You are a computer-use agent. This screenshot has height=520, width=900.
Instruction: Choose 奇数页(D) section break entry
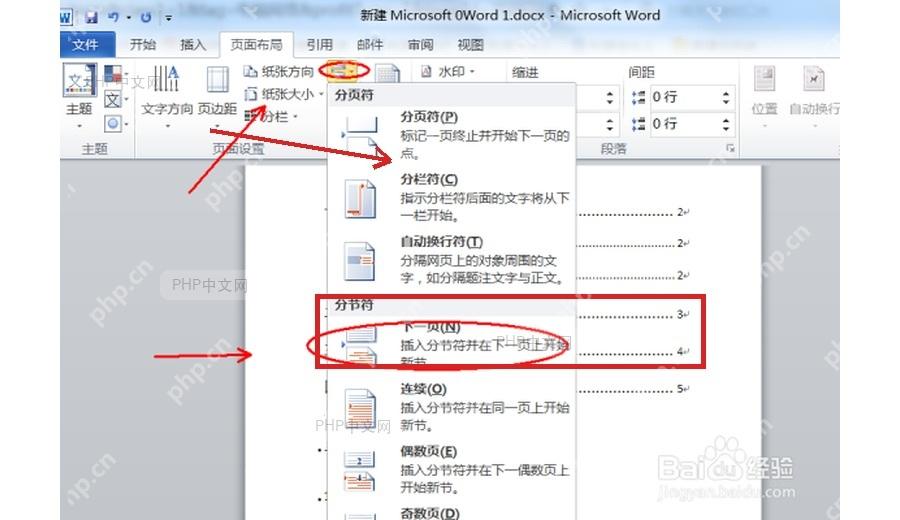[x=452, y=513]
